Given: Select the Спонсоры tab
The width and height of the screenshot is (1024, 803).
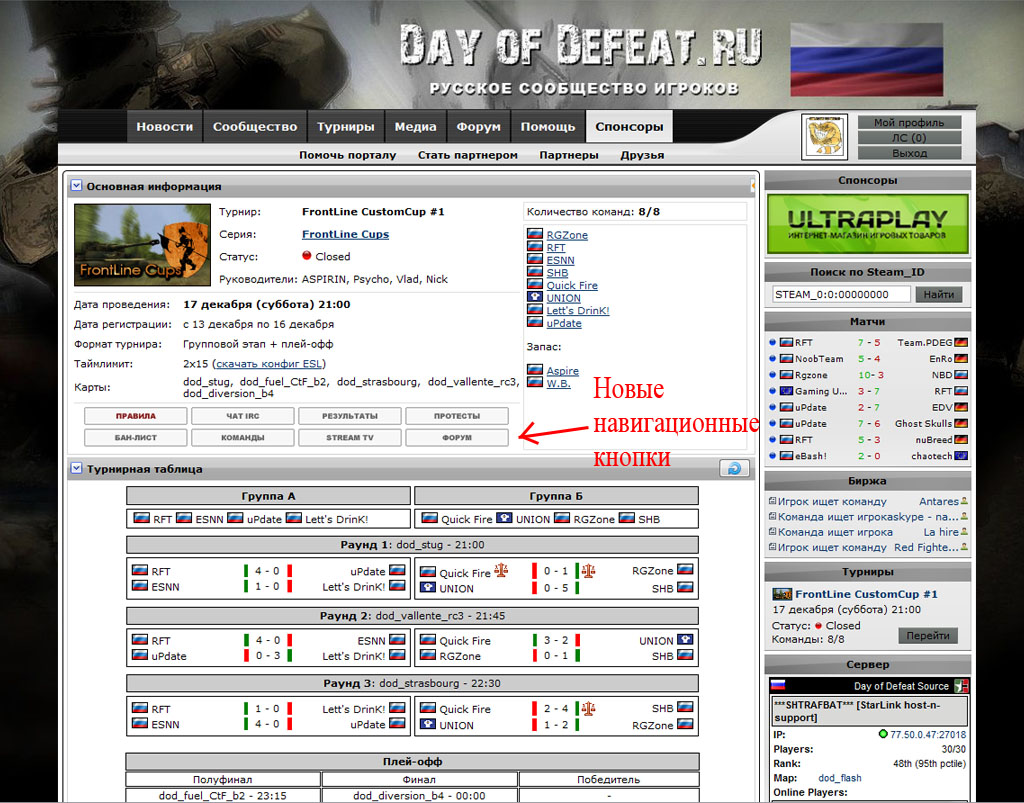Looking at the screenshot, I should 629,127.
